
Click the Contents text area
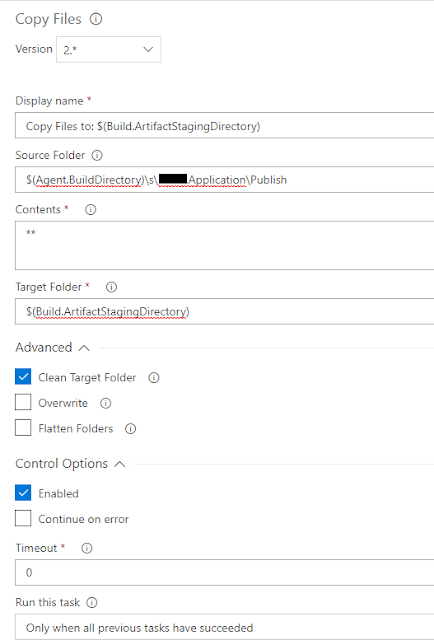225,245
